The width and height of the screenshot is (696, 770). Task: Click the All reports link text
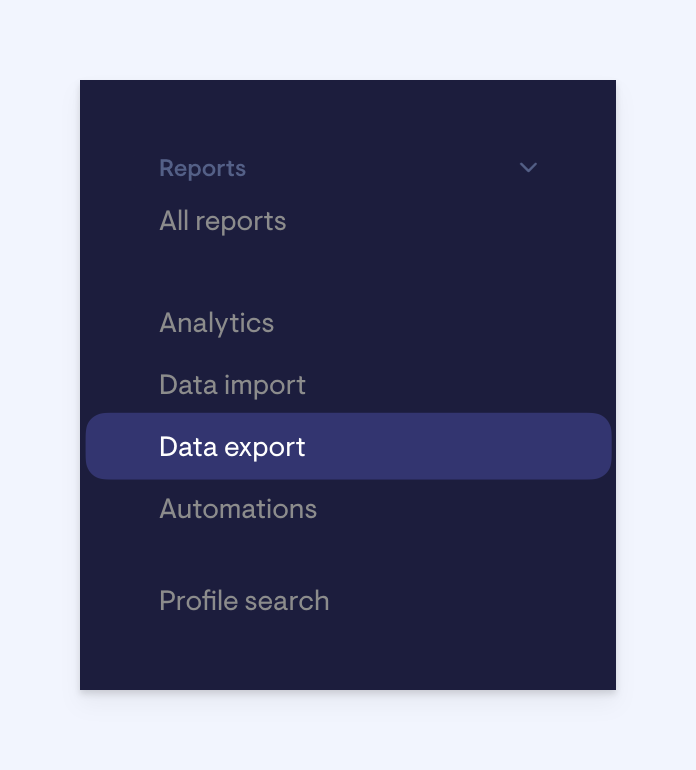point(223,221)
